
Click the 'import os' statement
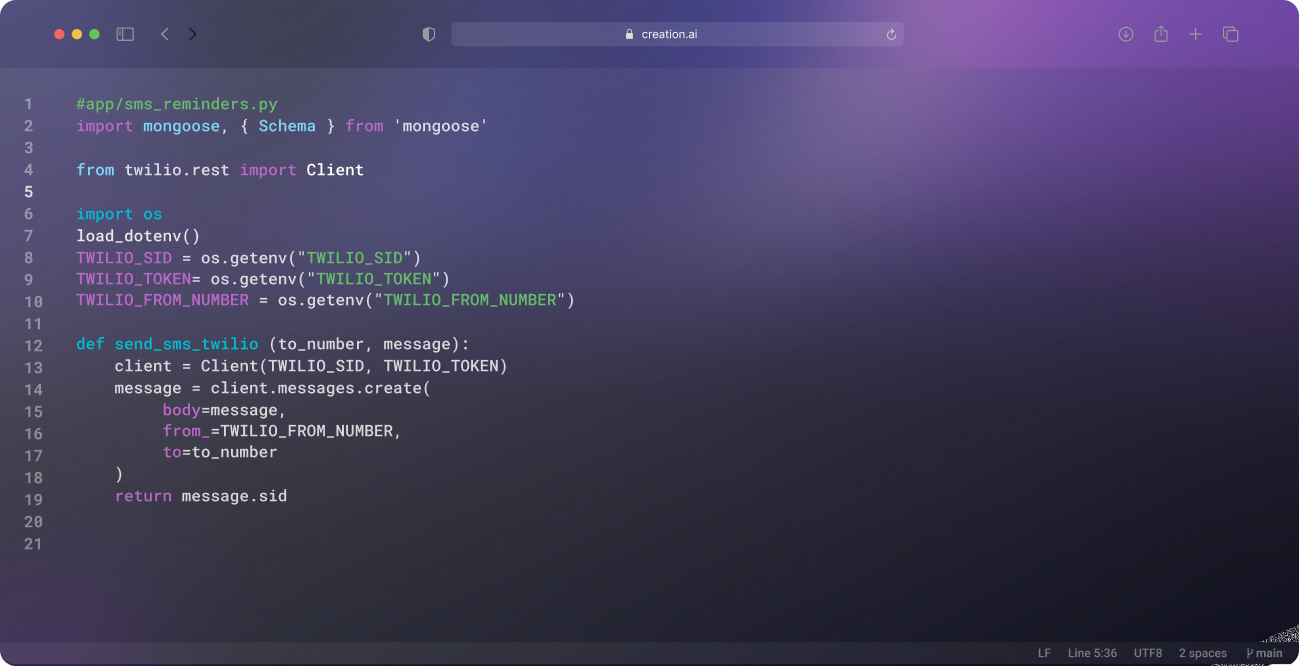click(119, 214)
